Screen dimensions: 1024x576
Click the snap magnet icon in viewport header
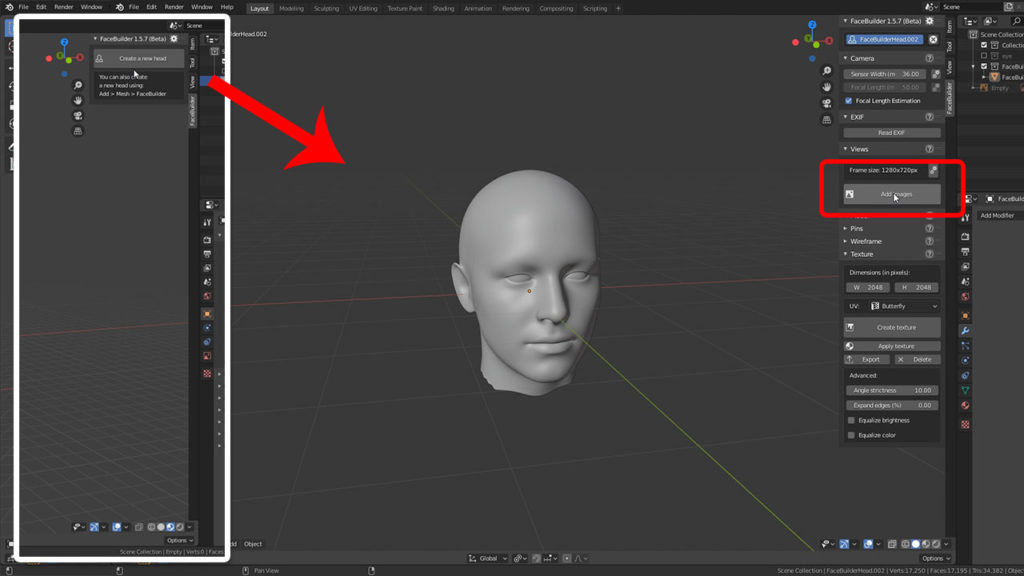(x=537, y=559)
